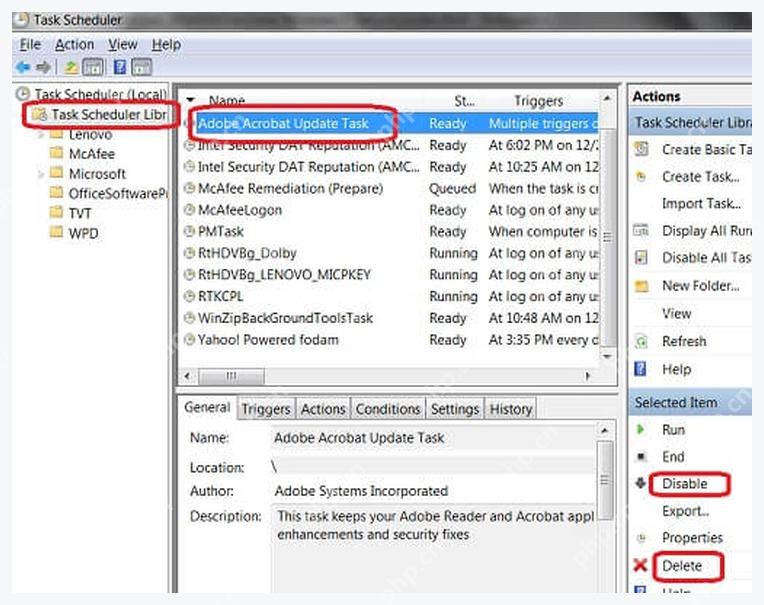764x605 pixels.
Task: Expand the Lenovo folder node
Action: point(41,134)
